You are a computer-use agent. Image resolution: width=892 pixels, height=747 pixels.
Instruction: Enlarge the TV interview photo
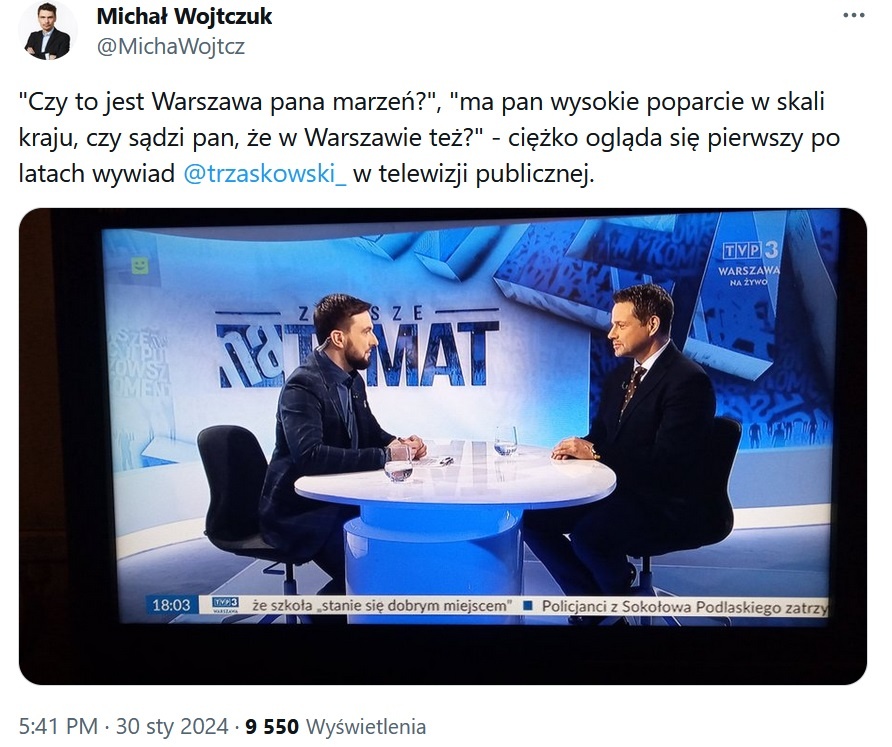coord(443,446)
